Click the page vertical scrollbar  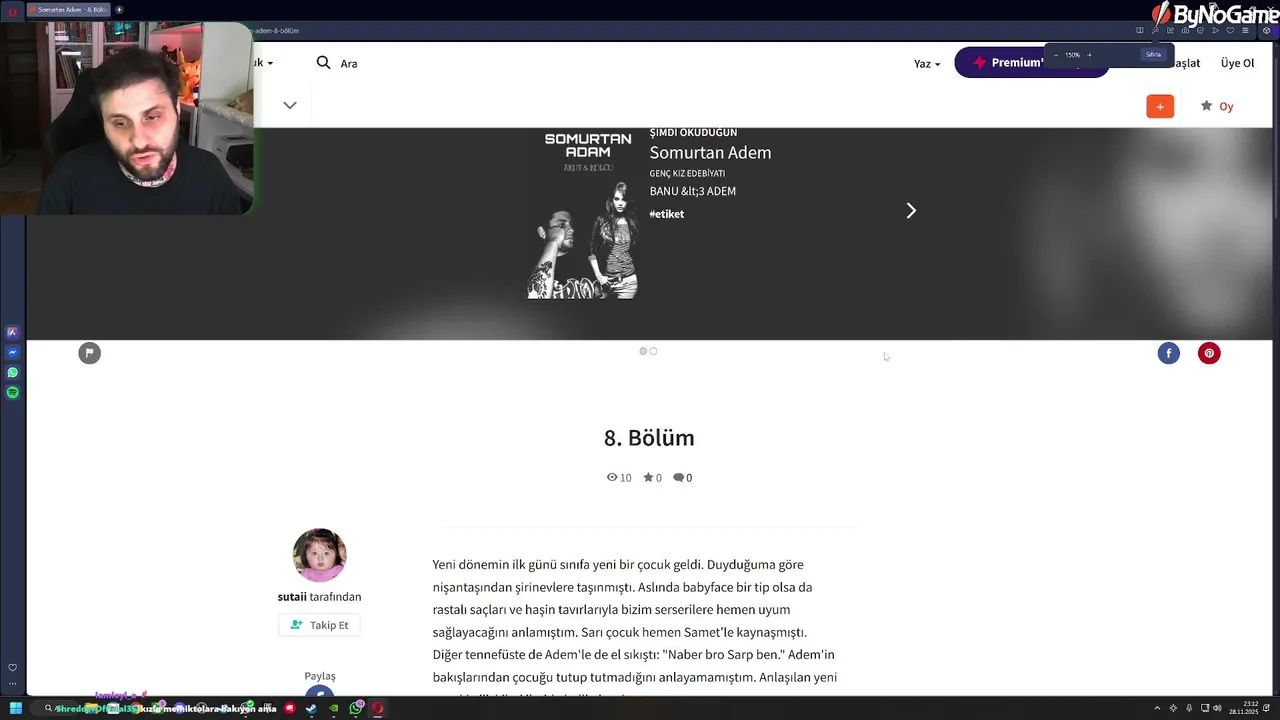click(1276, 370)
